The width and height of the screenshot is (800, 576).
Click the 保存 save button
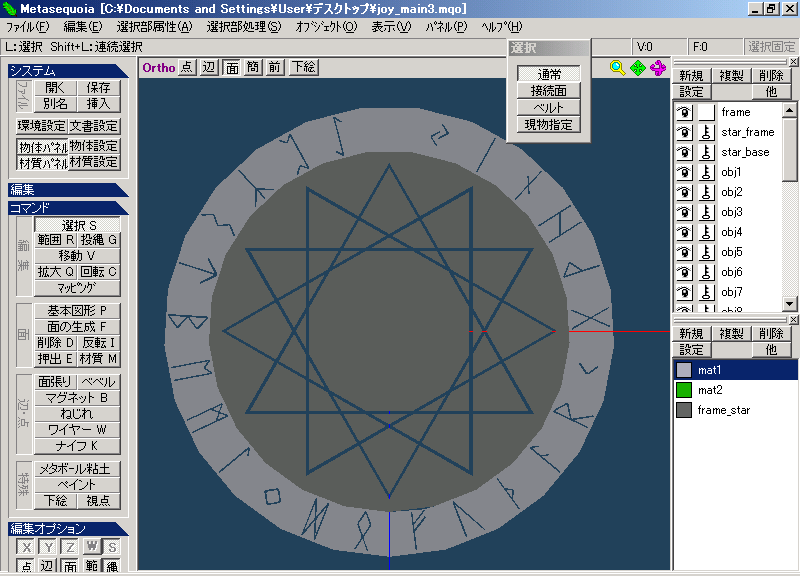[98, 88]
